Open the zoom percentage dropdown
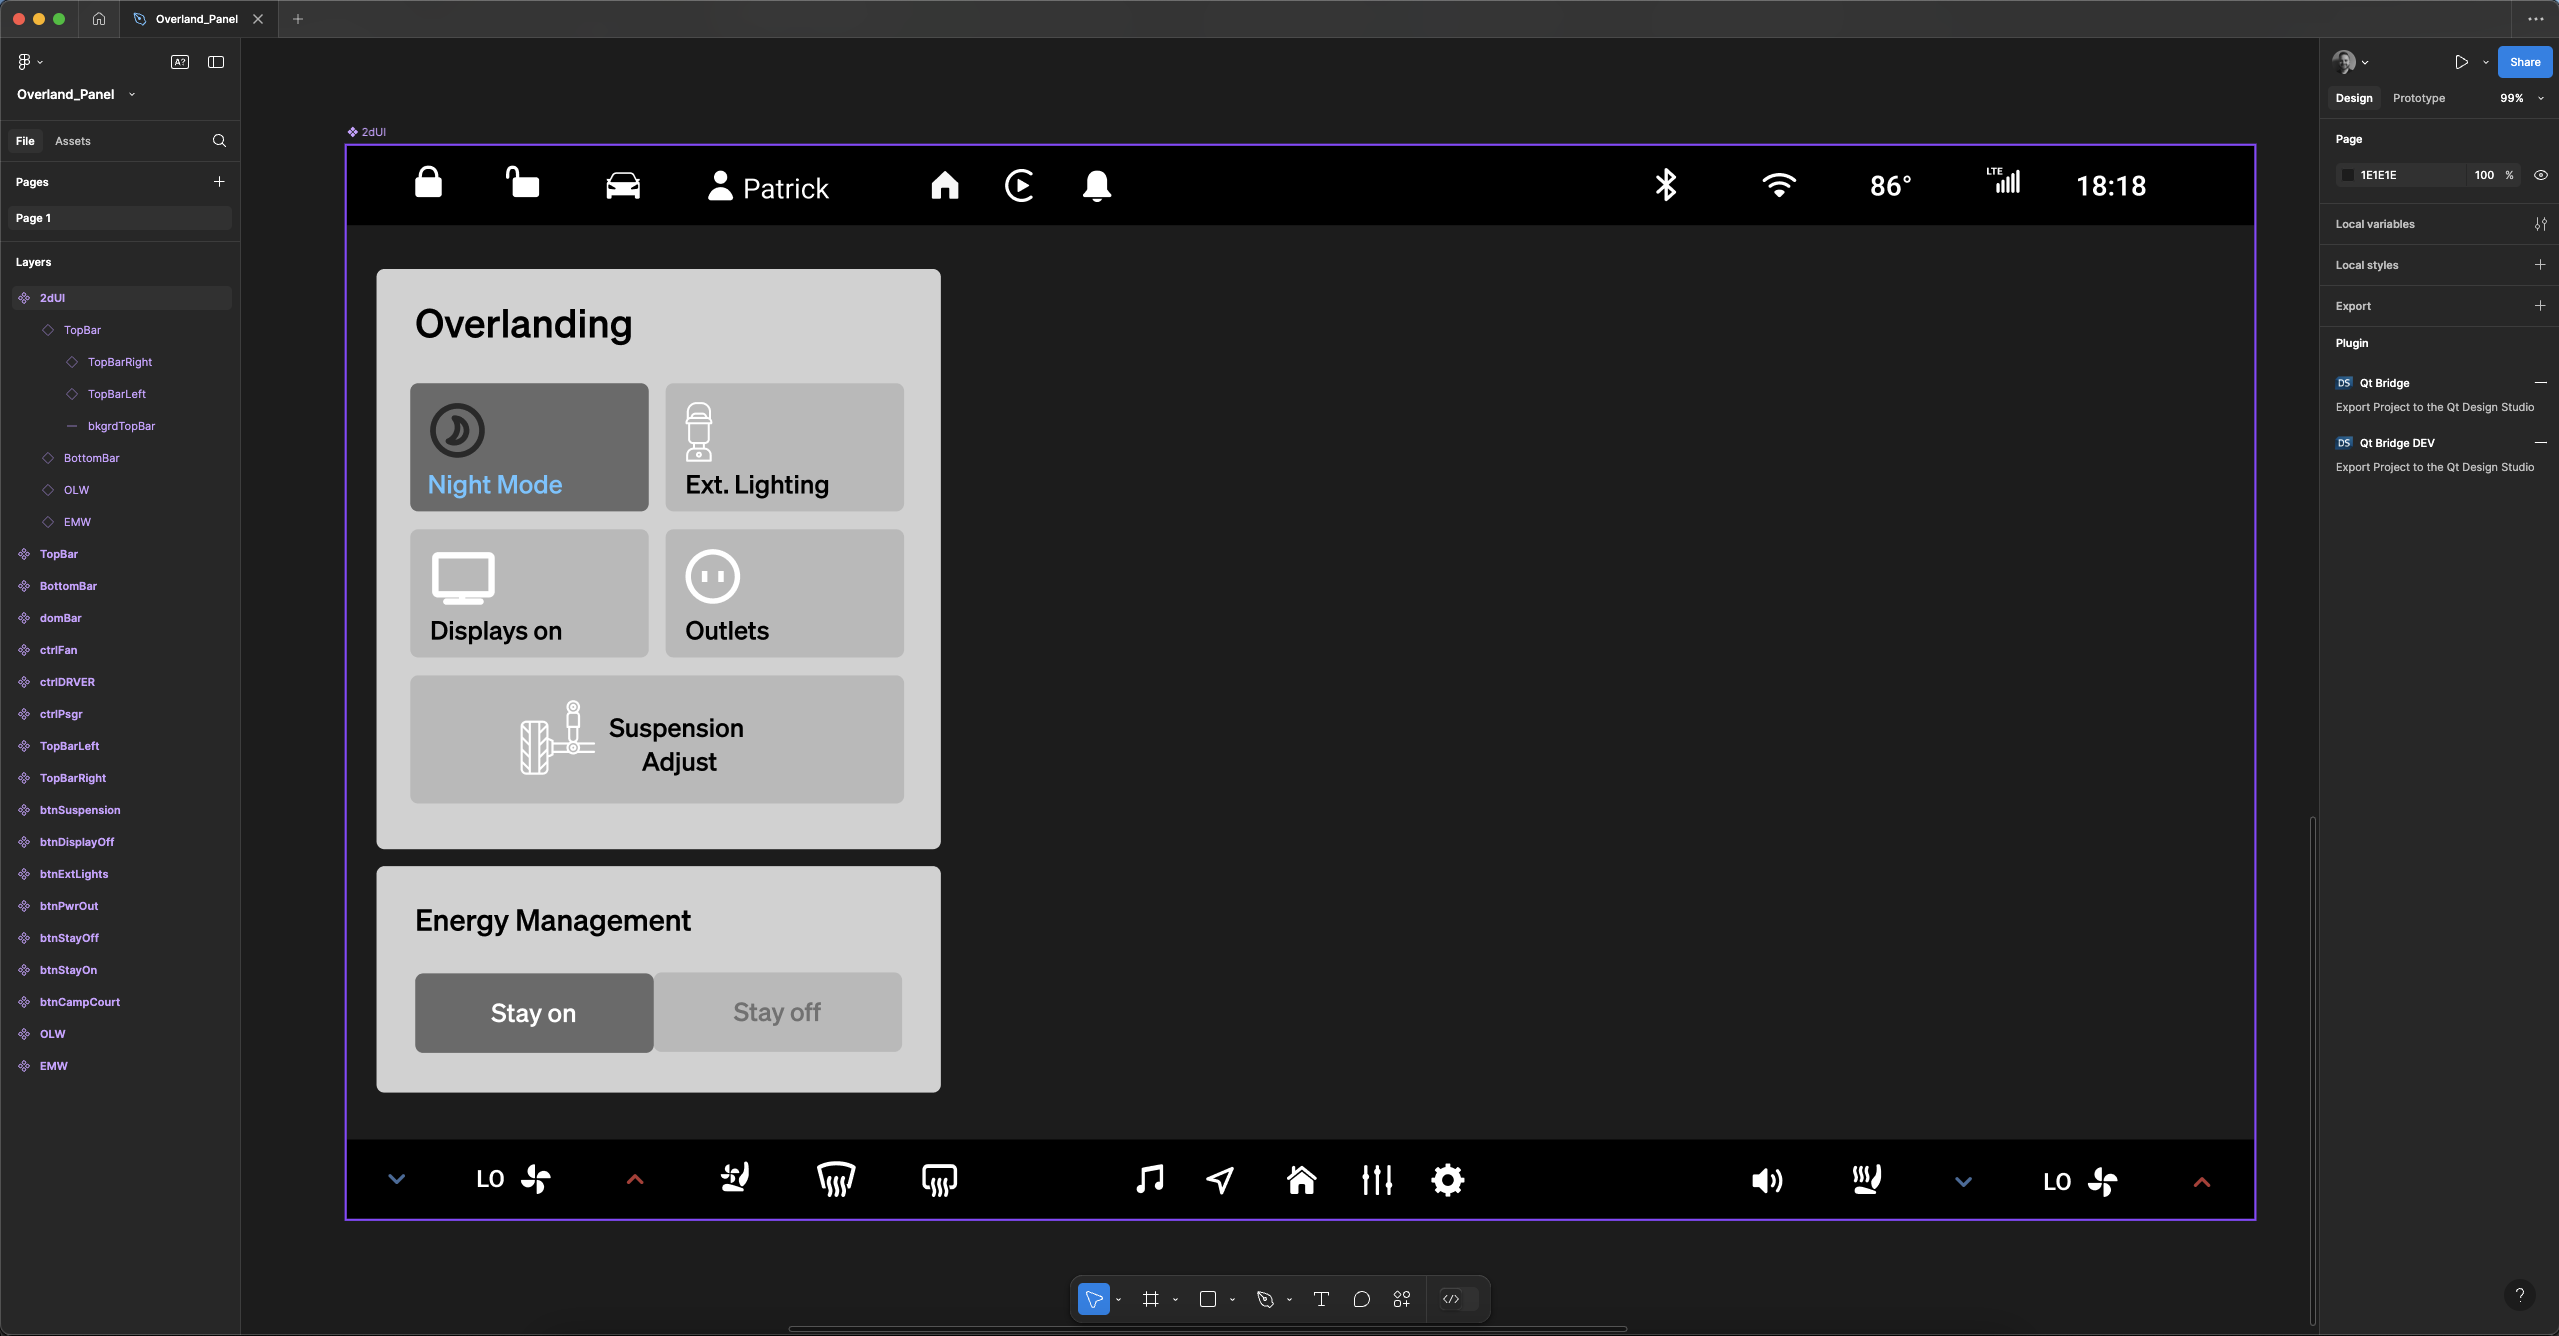Image resolution: width=2559 pixels, height=1336 pixels. (2520, 98)
